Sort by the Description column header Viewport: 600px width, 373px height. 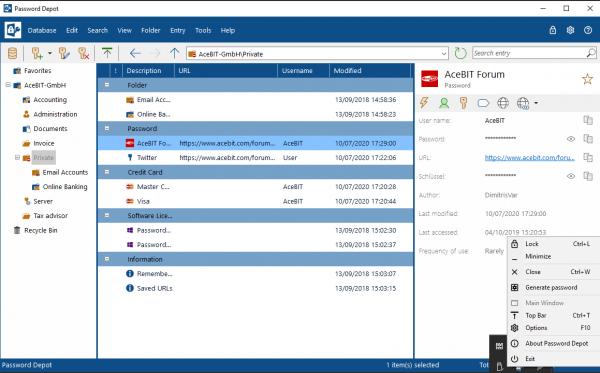148,70
